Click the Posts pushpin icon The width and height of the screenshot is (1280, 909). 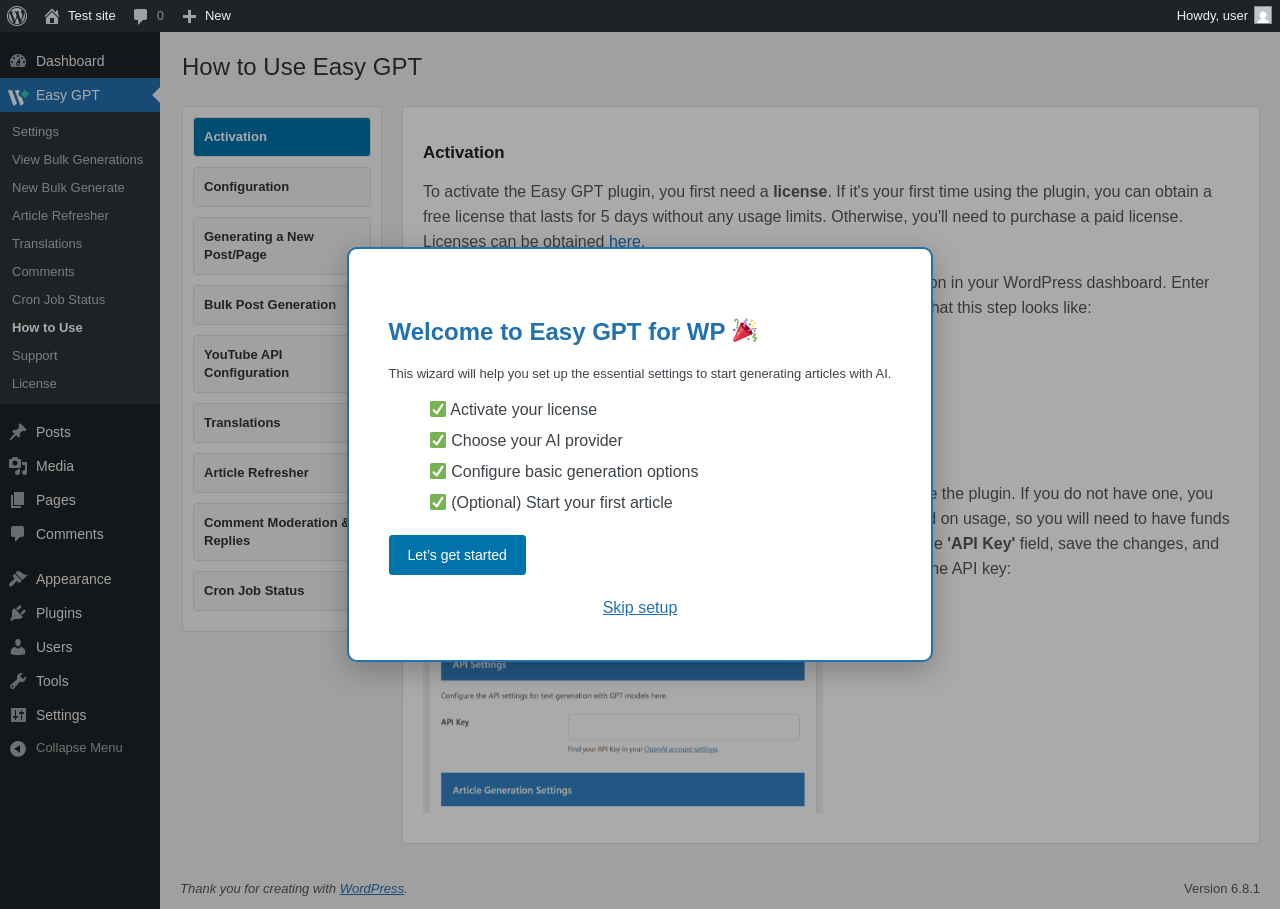[18, 432]
